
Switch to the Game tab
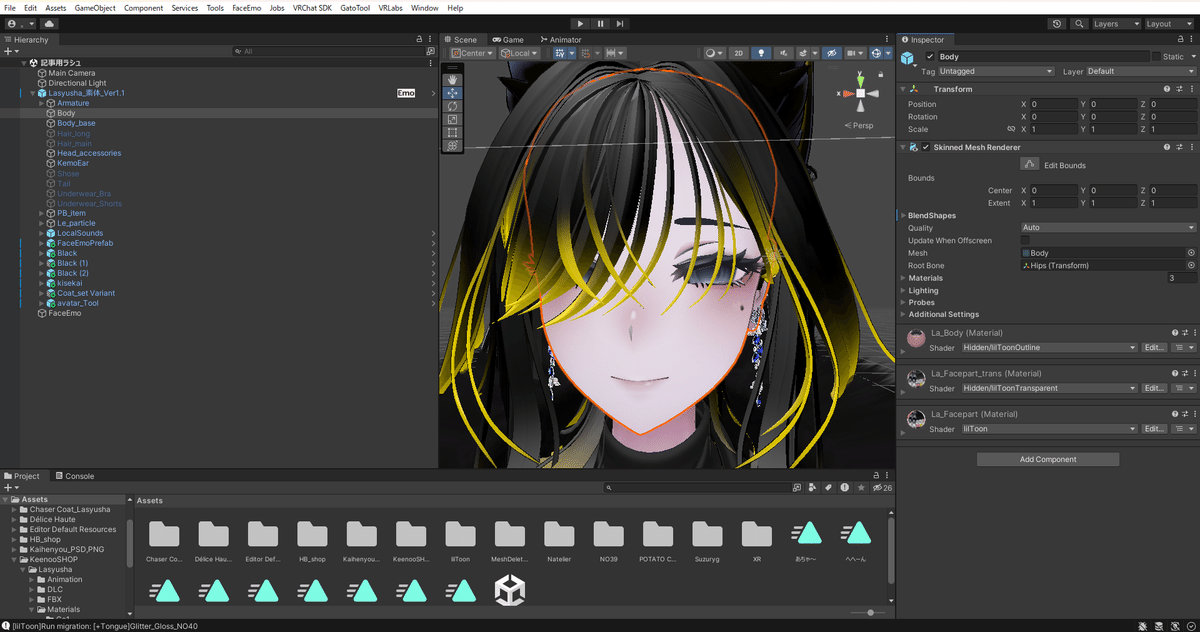click(508, 40)
